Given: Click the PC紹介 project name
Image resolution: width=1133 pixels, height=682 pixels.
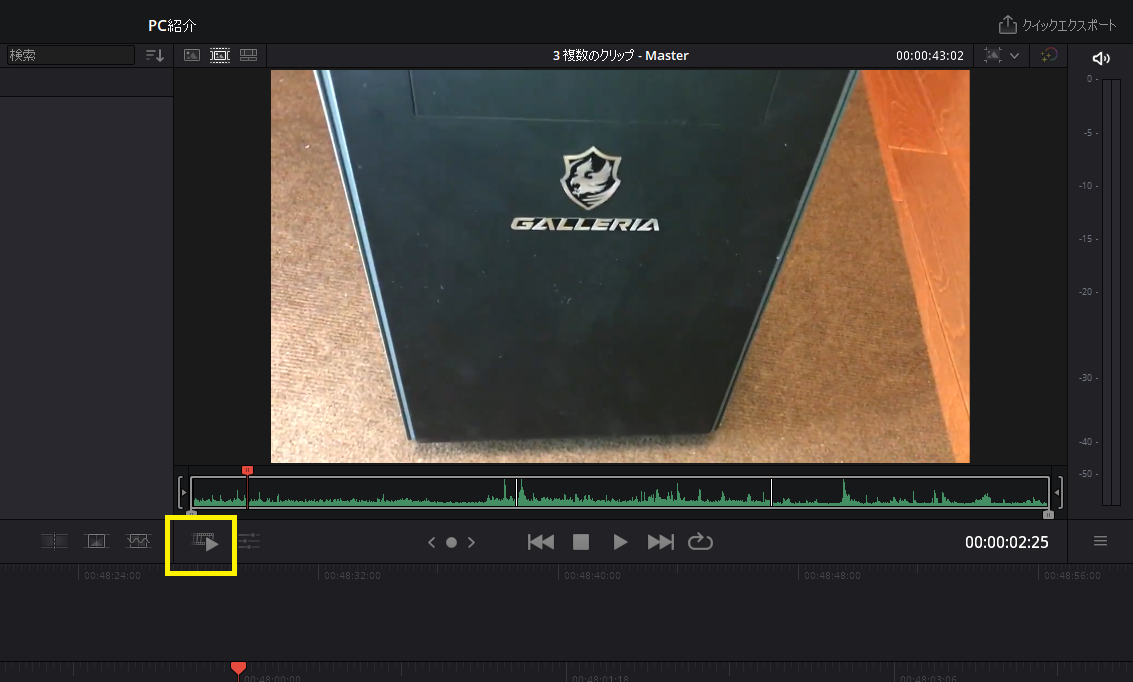Looking at the screenshot, I should 172,25.
